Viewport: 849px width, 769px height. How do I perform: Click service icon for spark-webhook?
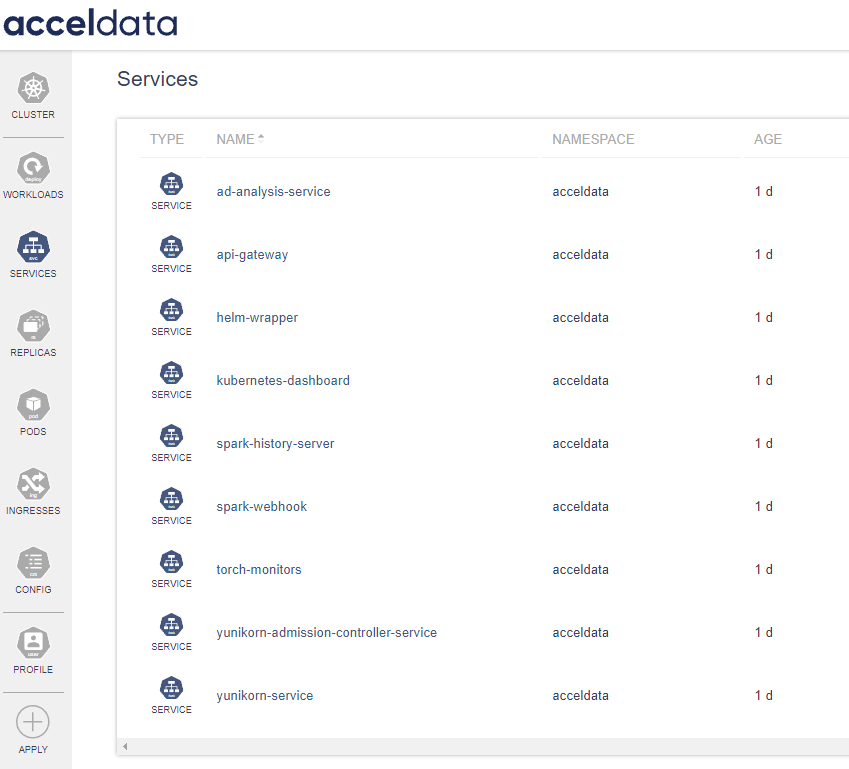pos(171,499)
